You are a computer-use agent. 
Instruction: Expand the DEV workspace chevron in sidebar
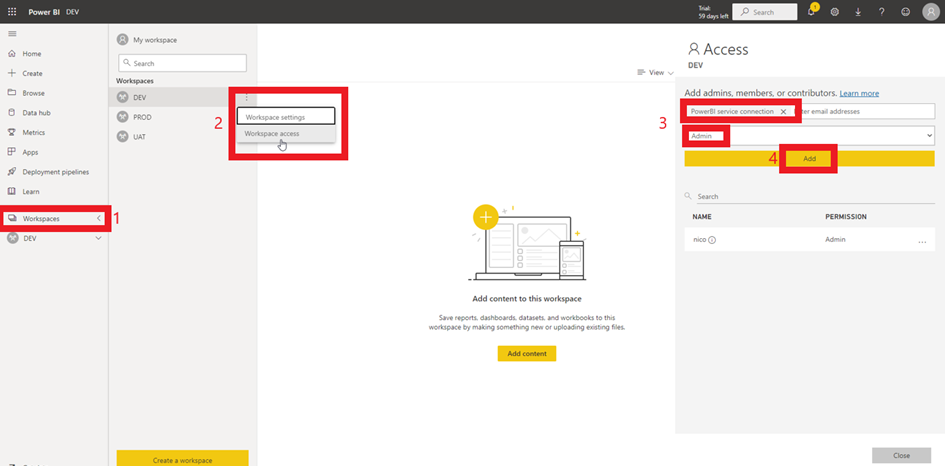(x=99, y=239)
